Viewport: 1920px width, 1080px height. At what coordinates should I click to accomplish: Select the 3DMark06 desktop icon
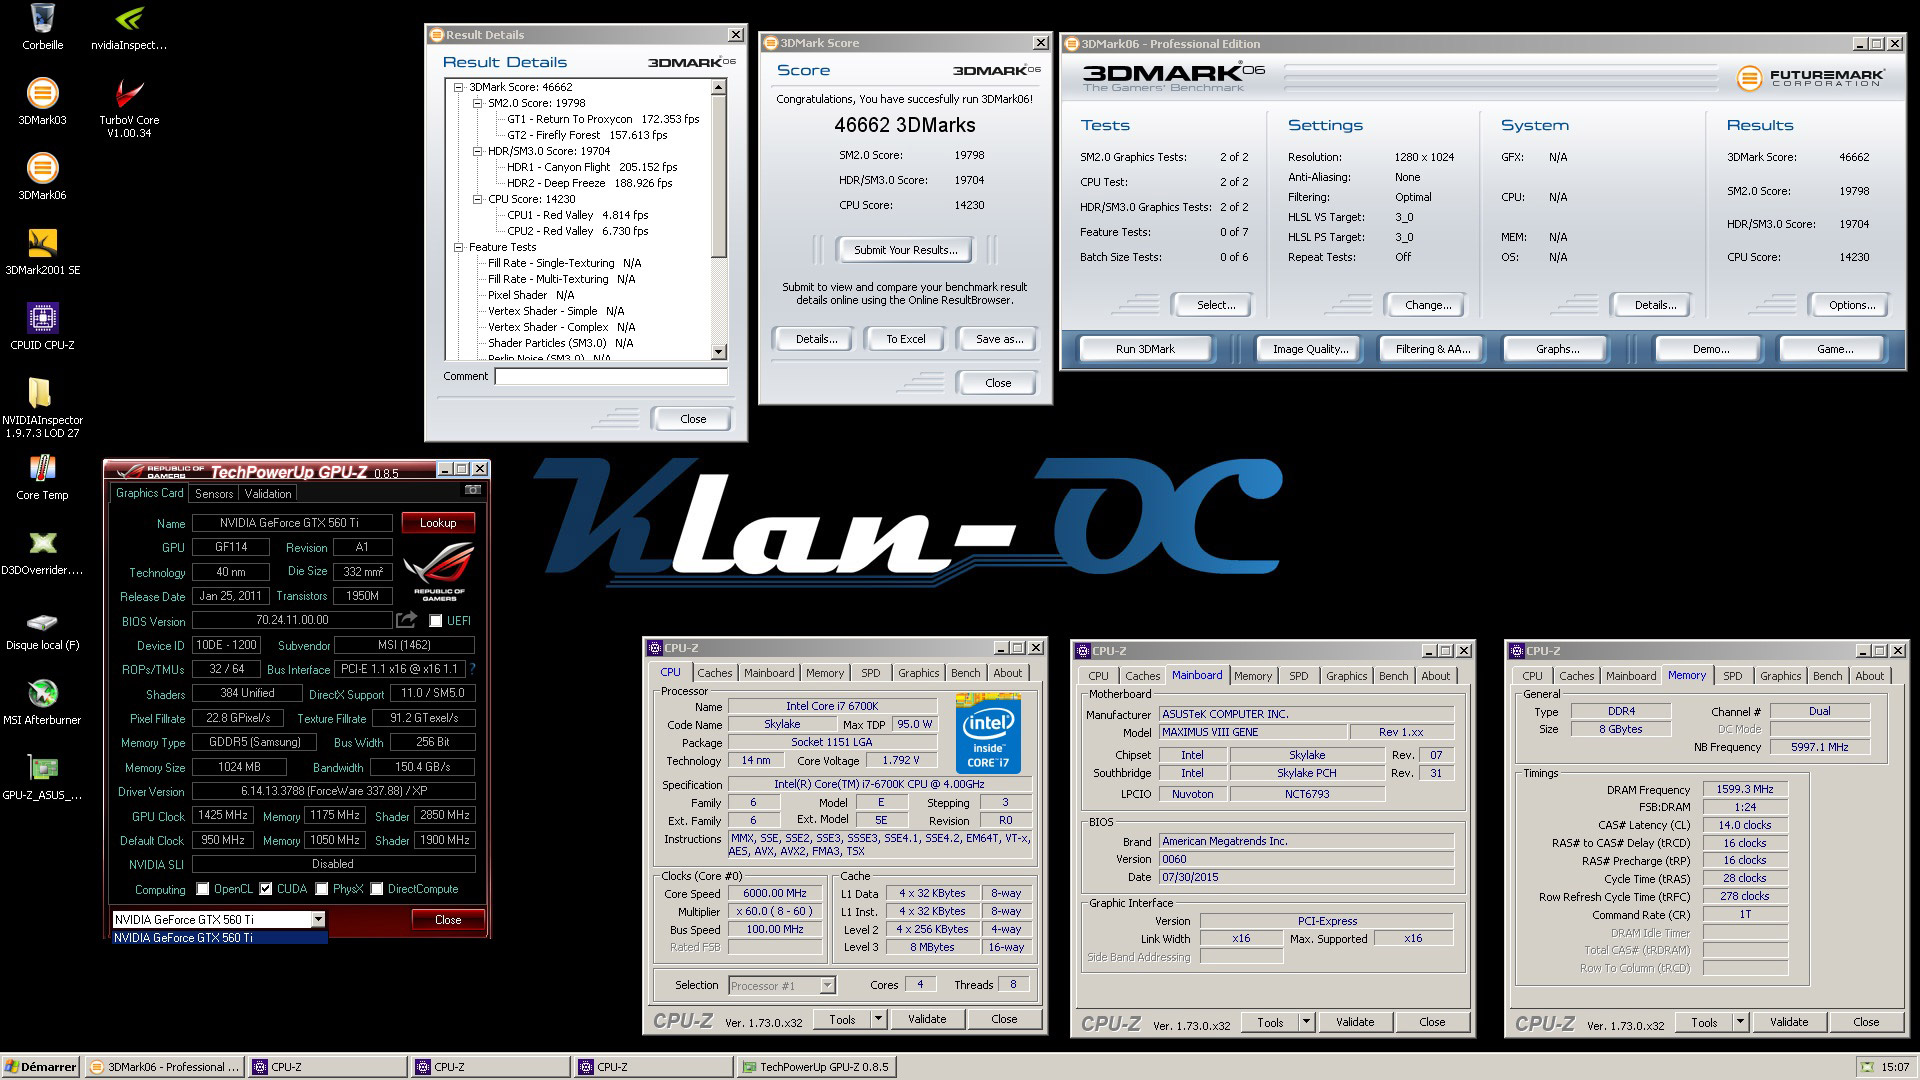click(42, 176)
